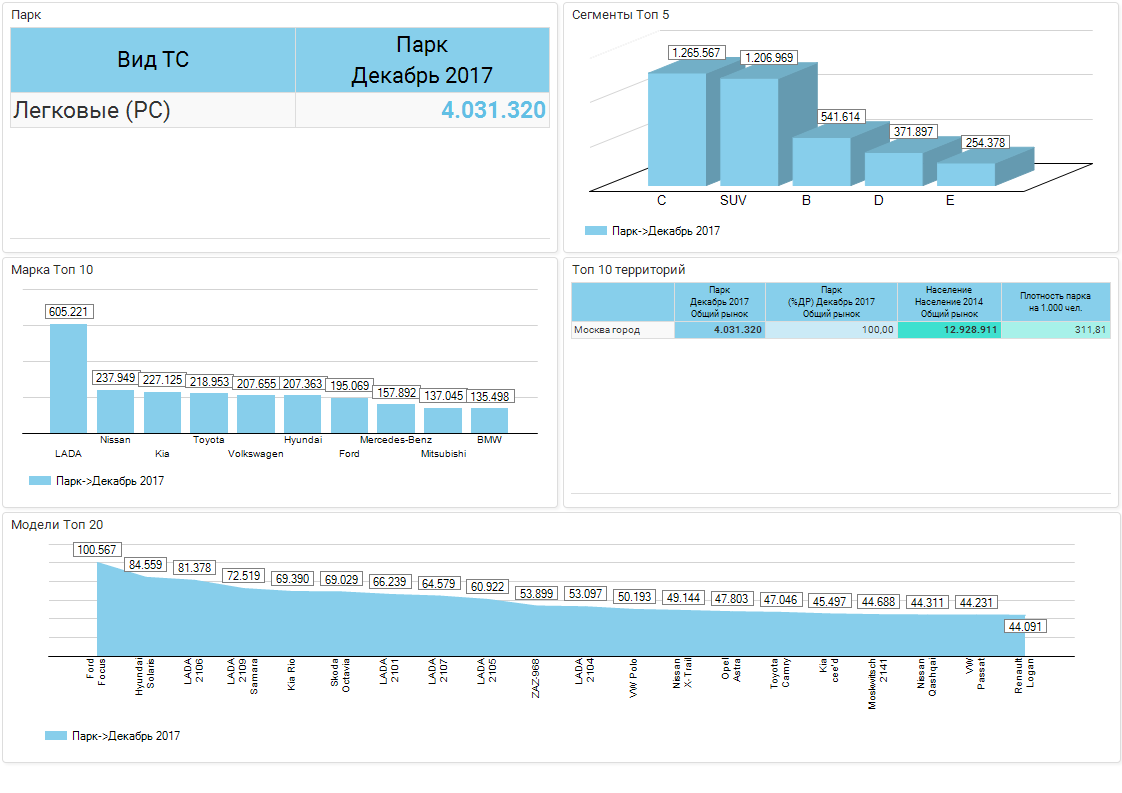Select the BMW bar in brand chart

[489, 419]
